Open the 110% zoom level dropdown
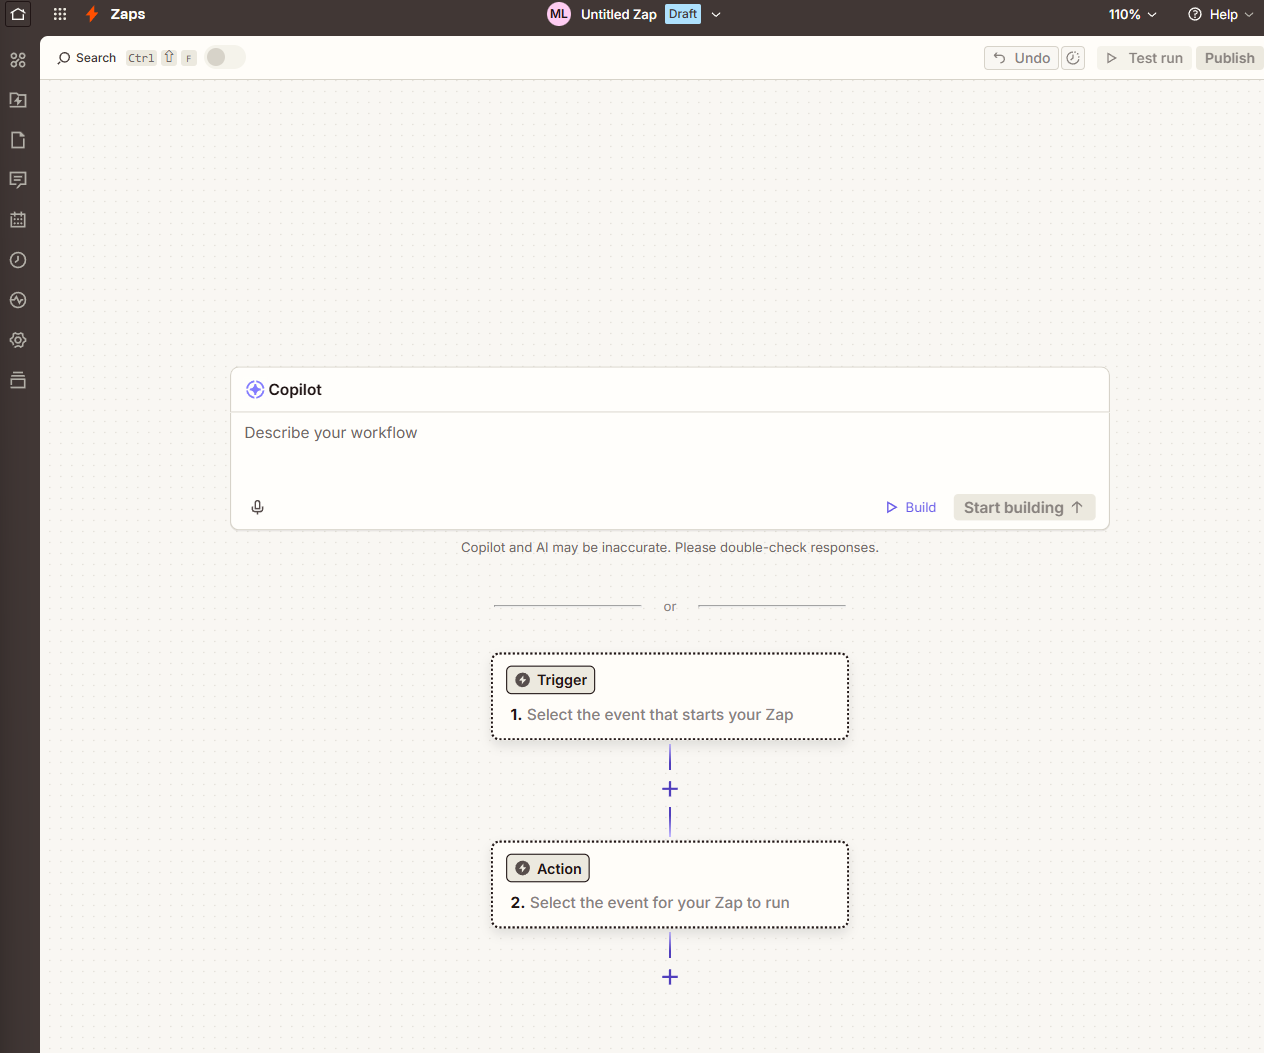1264x1053 pixels. click(x=1132, y=14)
